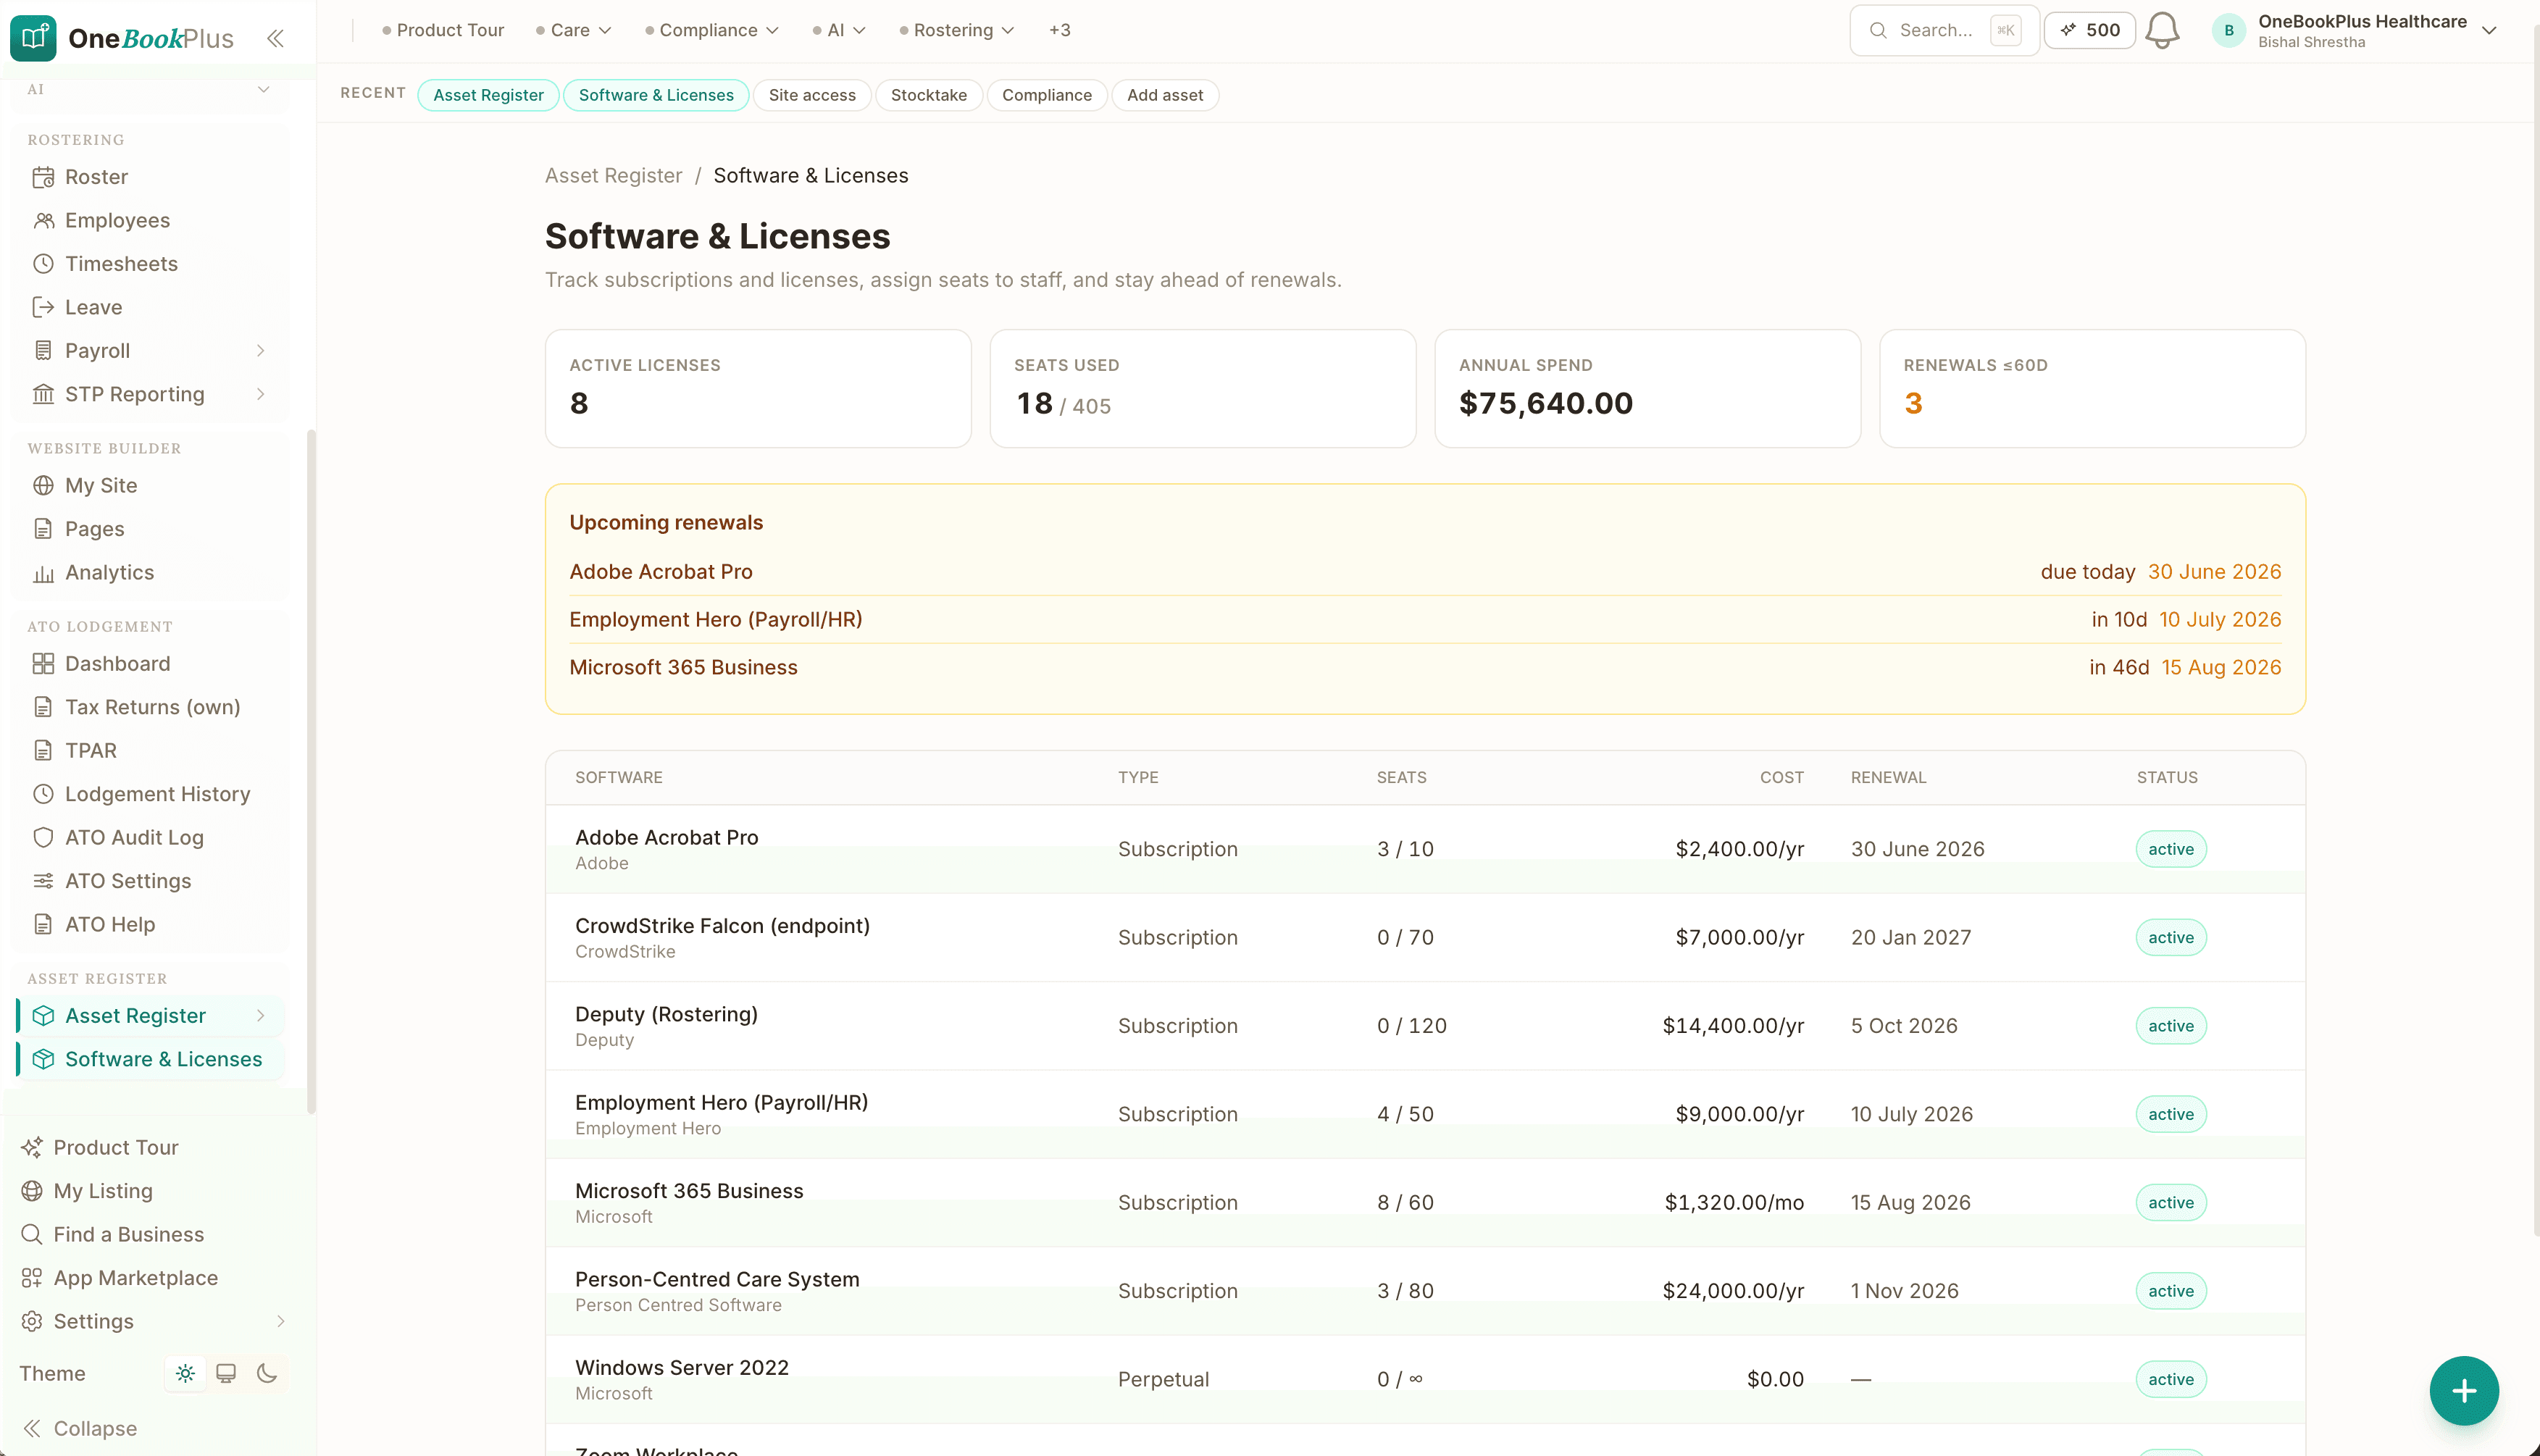2540x1456 pixels.
Task: Open ATO Settings sliders icon
Action: tap(43, 881)
